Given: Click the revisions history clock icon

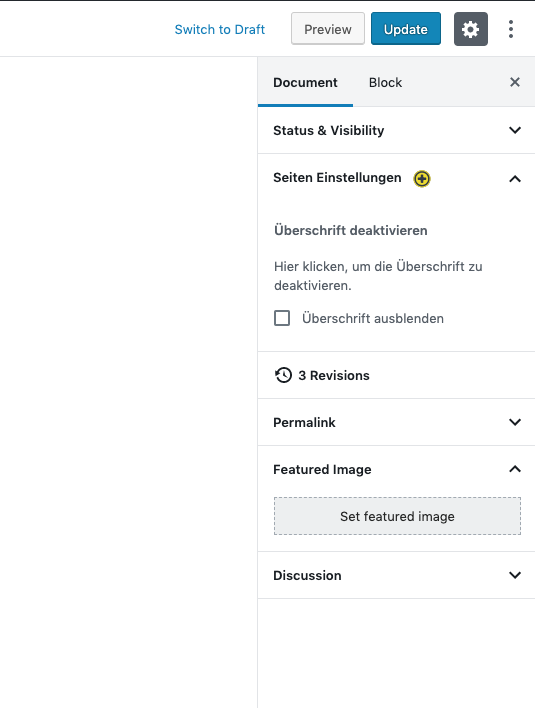Looking at the screenshot, I should tap(283, 375).
